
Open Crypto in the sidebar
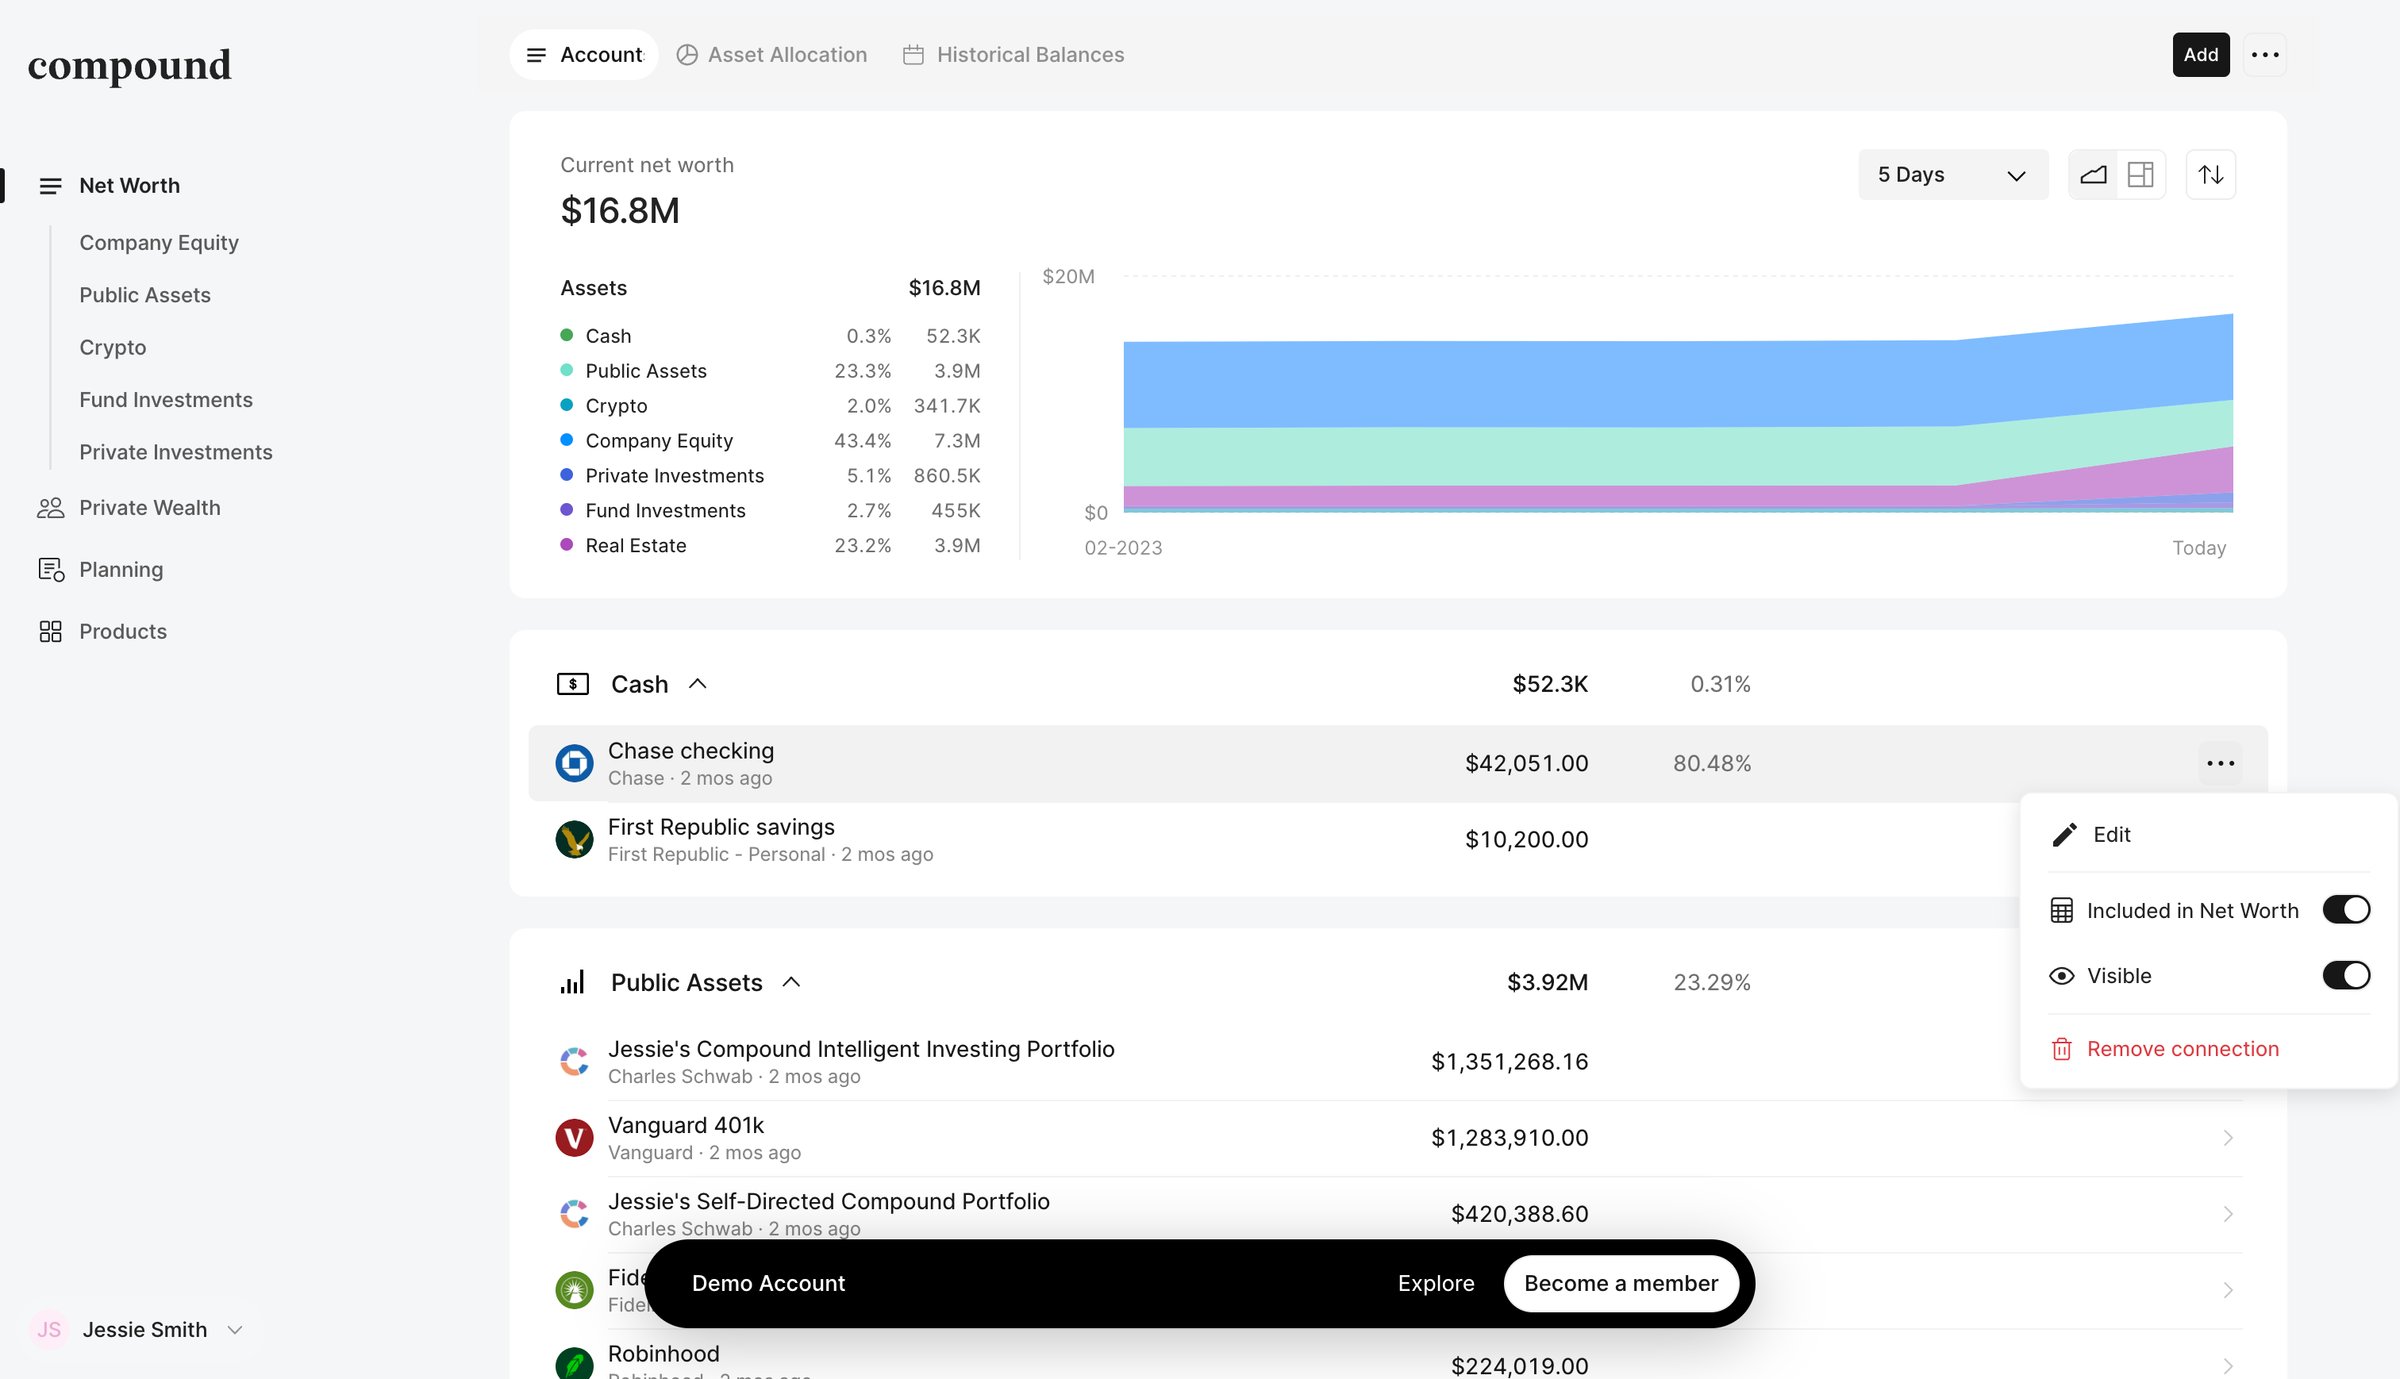coord(113,347)
